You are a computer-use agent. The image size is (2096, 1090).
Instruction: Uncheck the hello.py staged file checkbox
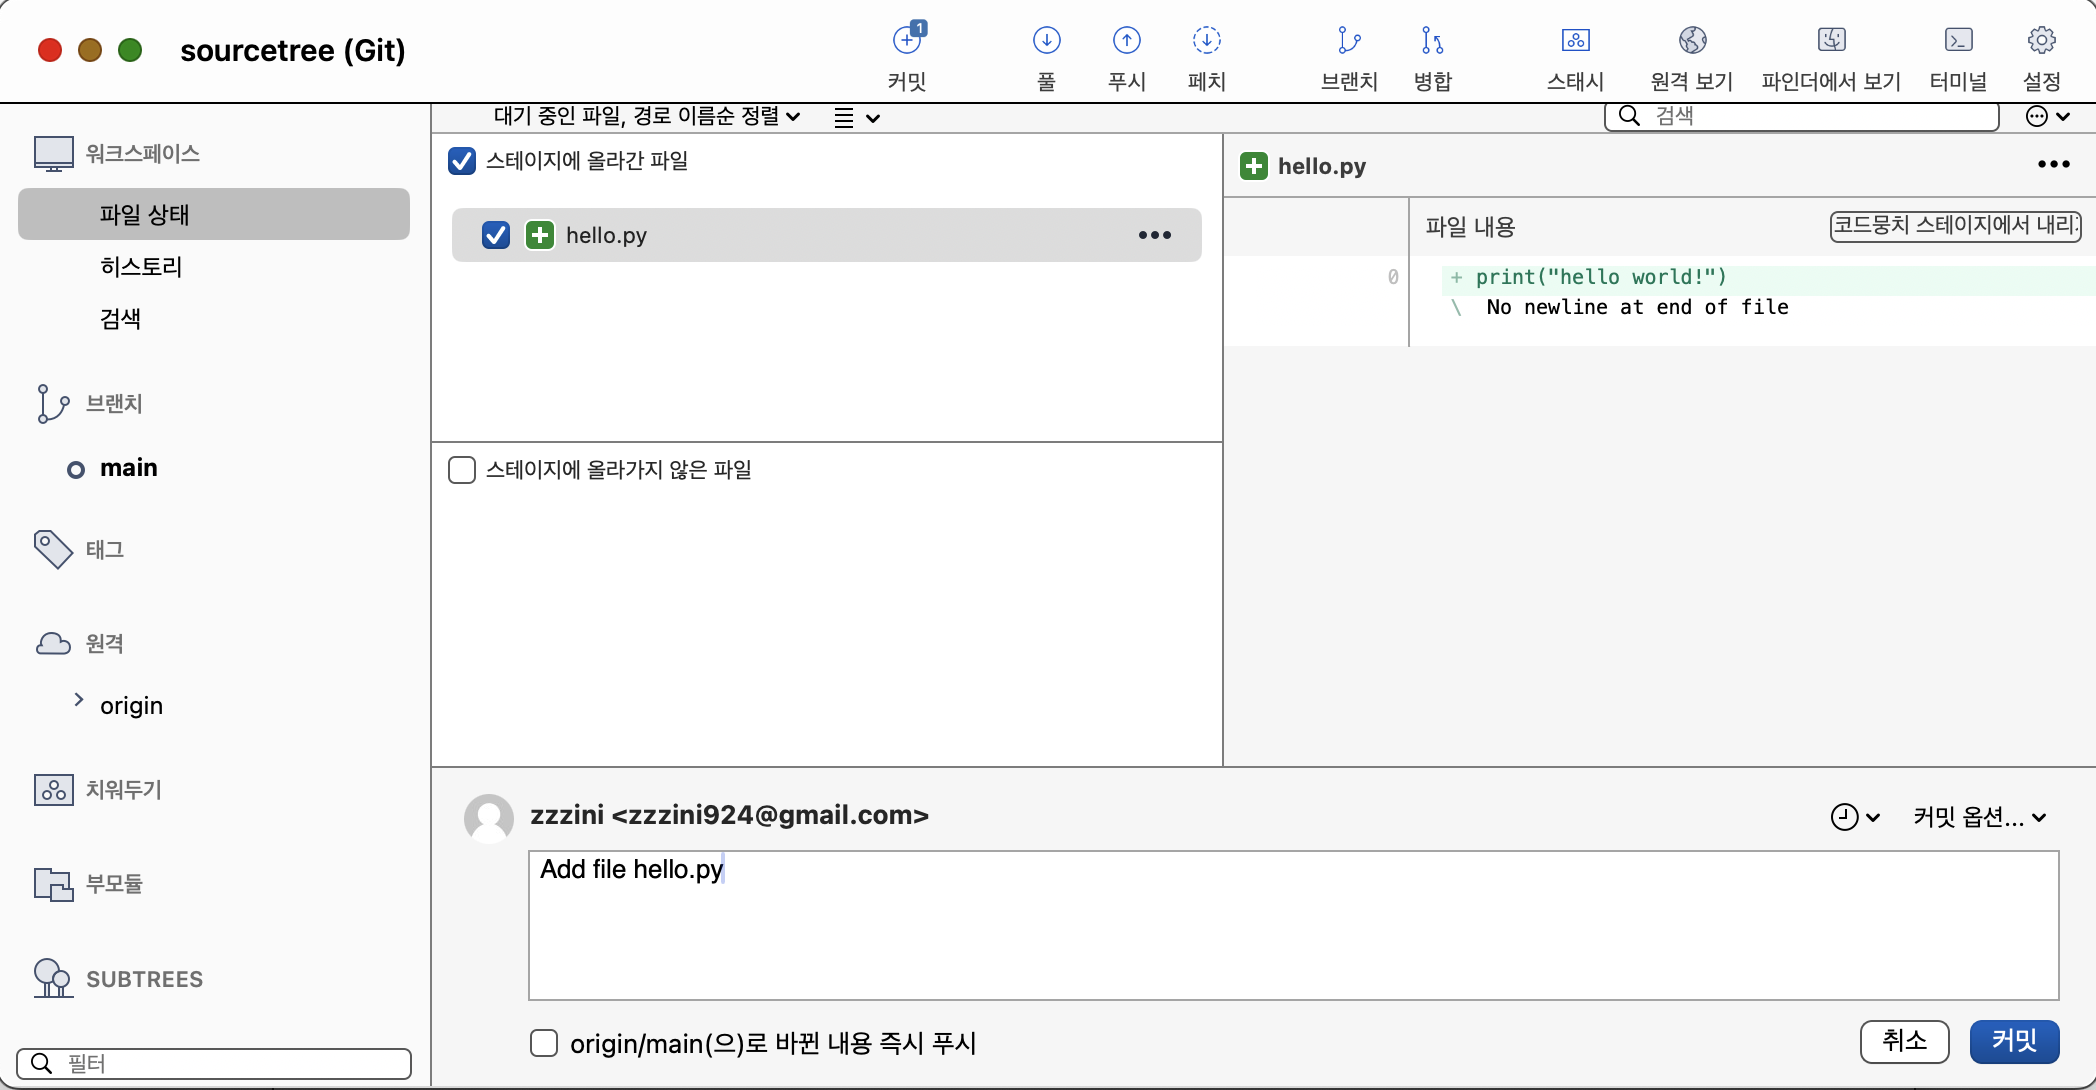click(x=496, y=235)
